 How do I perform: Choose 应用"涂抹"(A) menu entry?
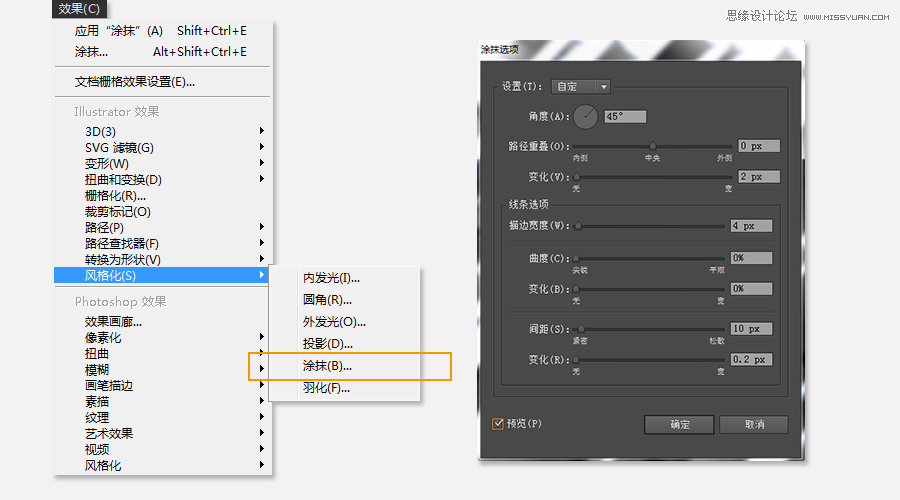tap(162, 31)
